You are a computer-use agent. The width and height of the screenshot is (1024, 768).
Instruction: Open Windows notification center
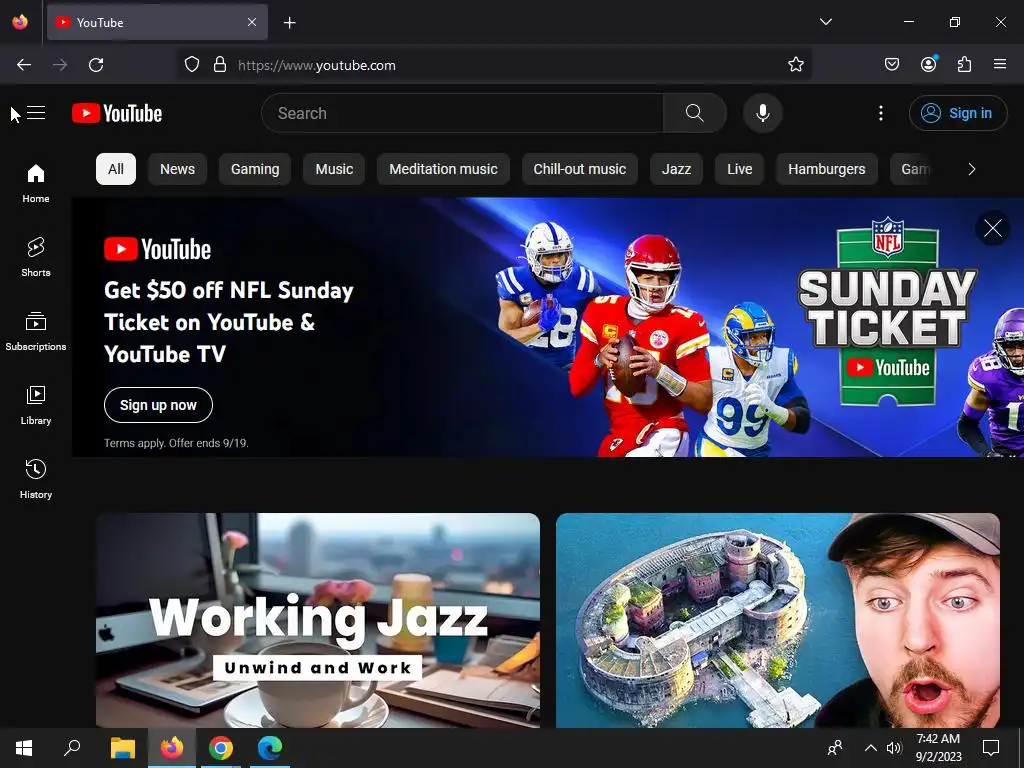[x=991, y=748]
